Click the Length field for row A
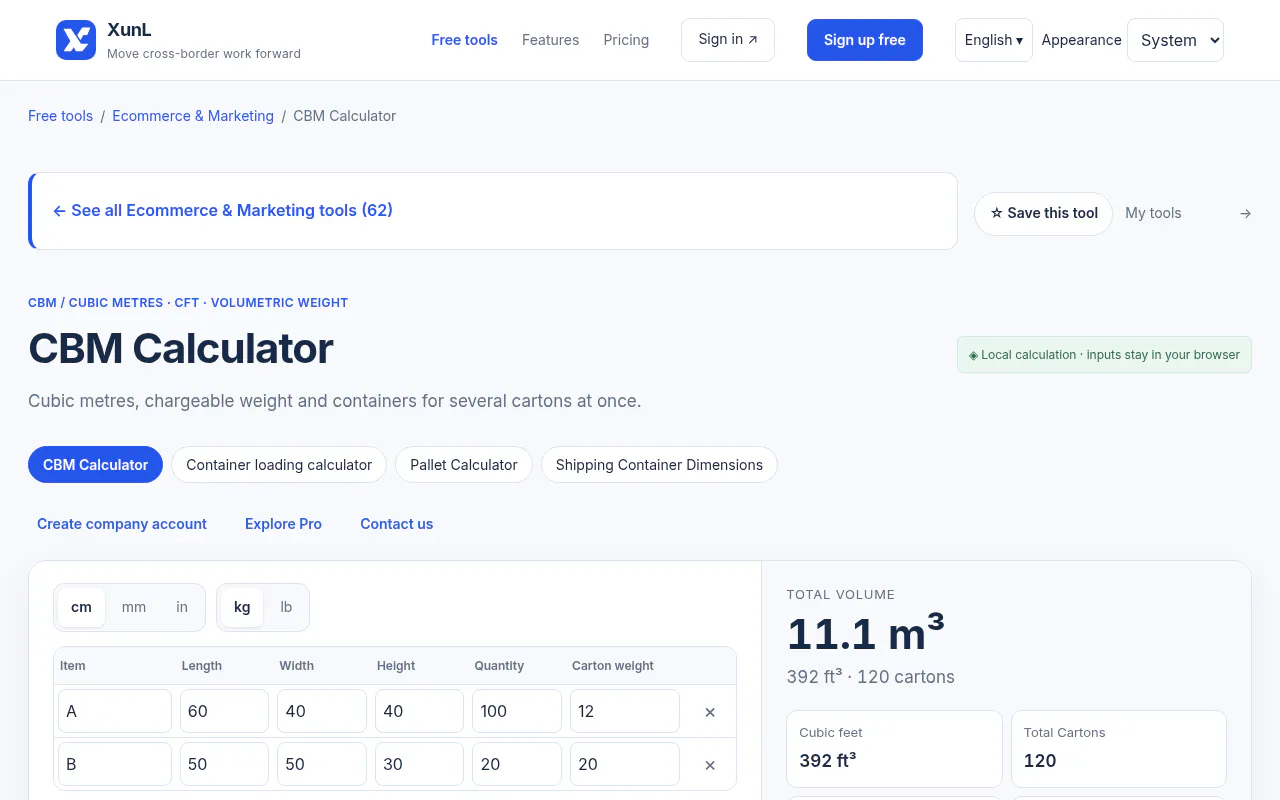The image size is (1280, 800). pos(224,711)
